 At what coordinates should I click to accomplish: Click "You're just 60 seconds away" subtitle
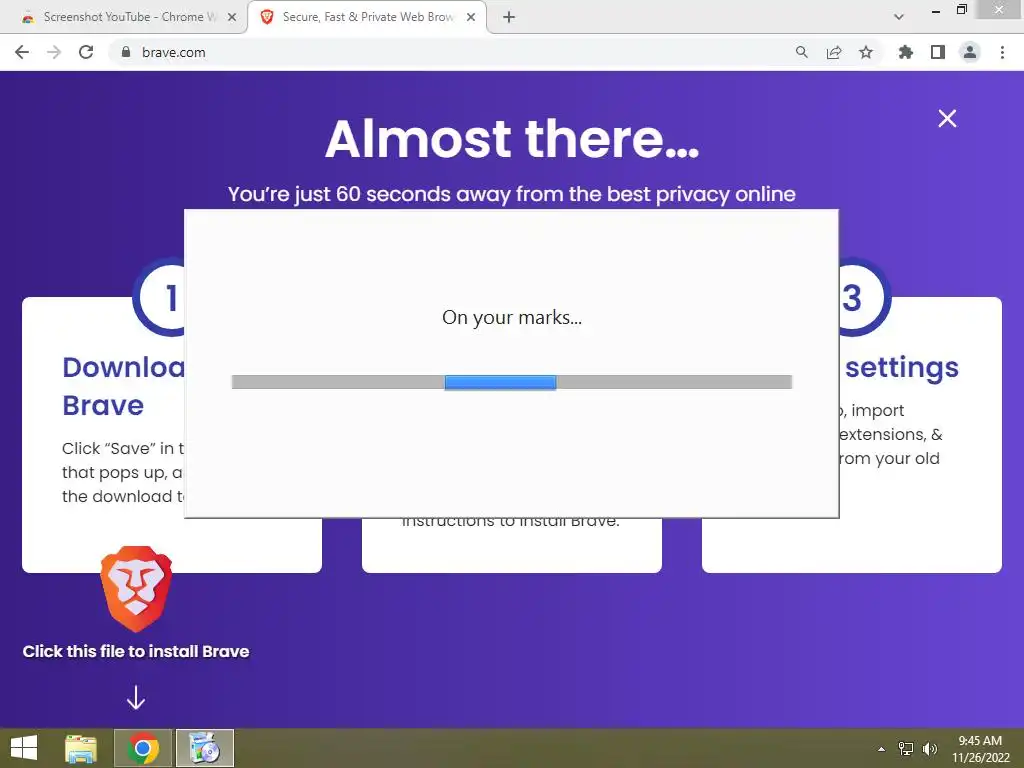coord(512,194)
